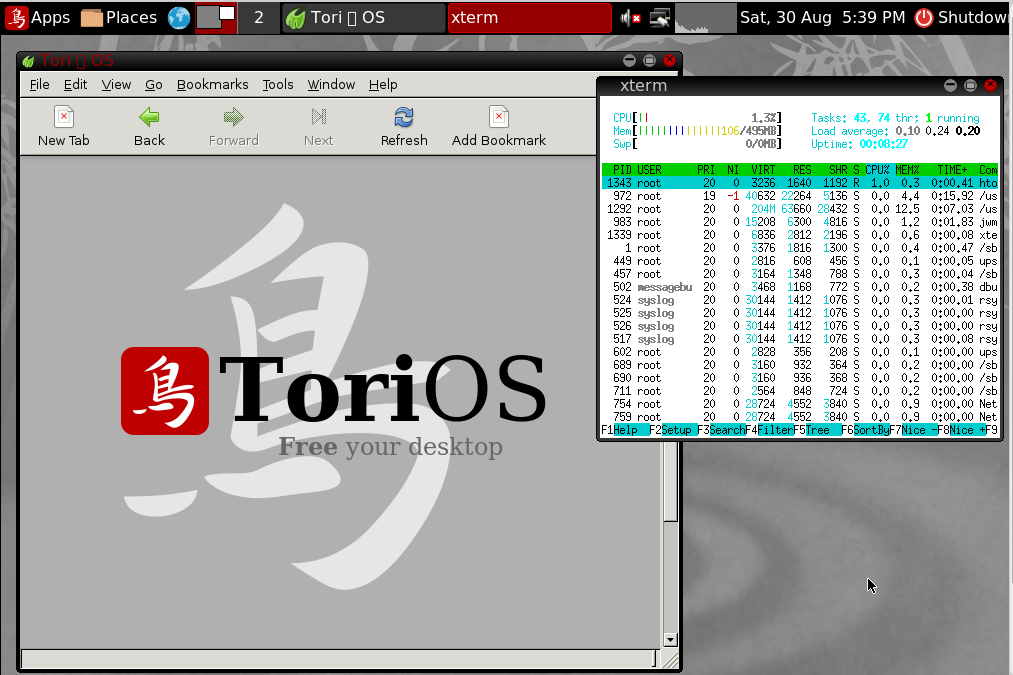Click F5 Tree in htop
The width and height of the screenshot is (1013, 675).
coord(817,430)
